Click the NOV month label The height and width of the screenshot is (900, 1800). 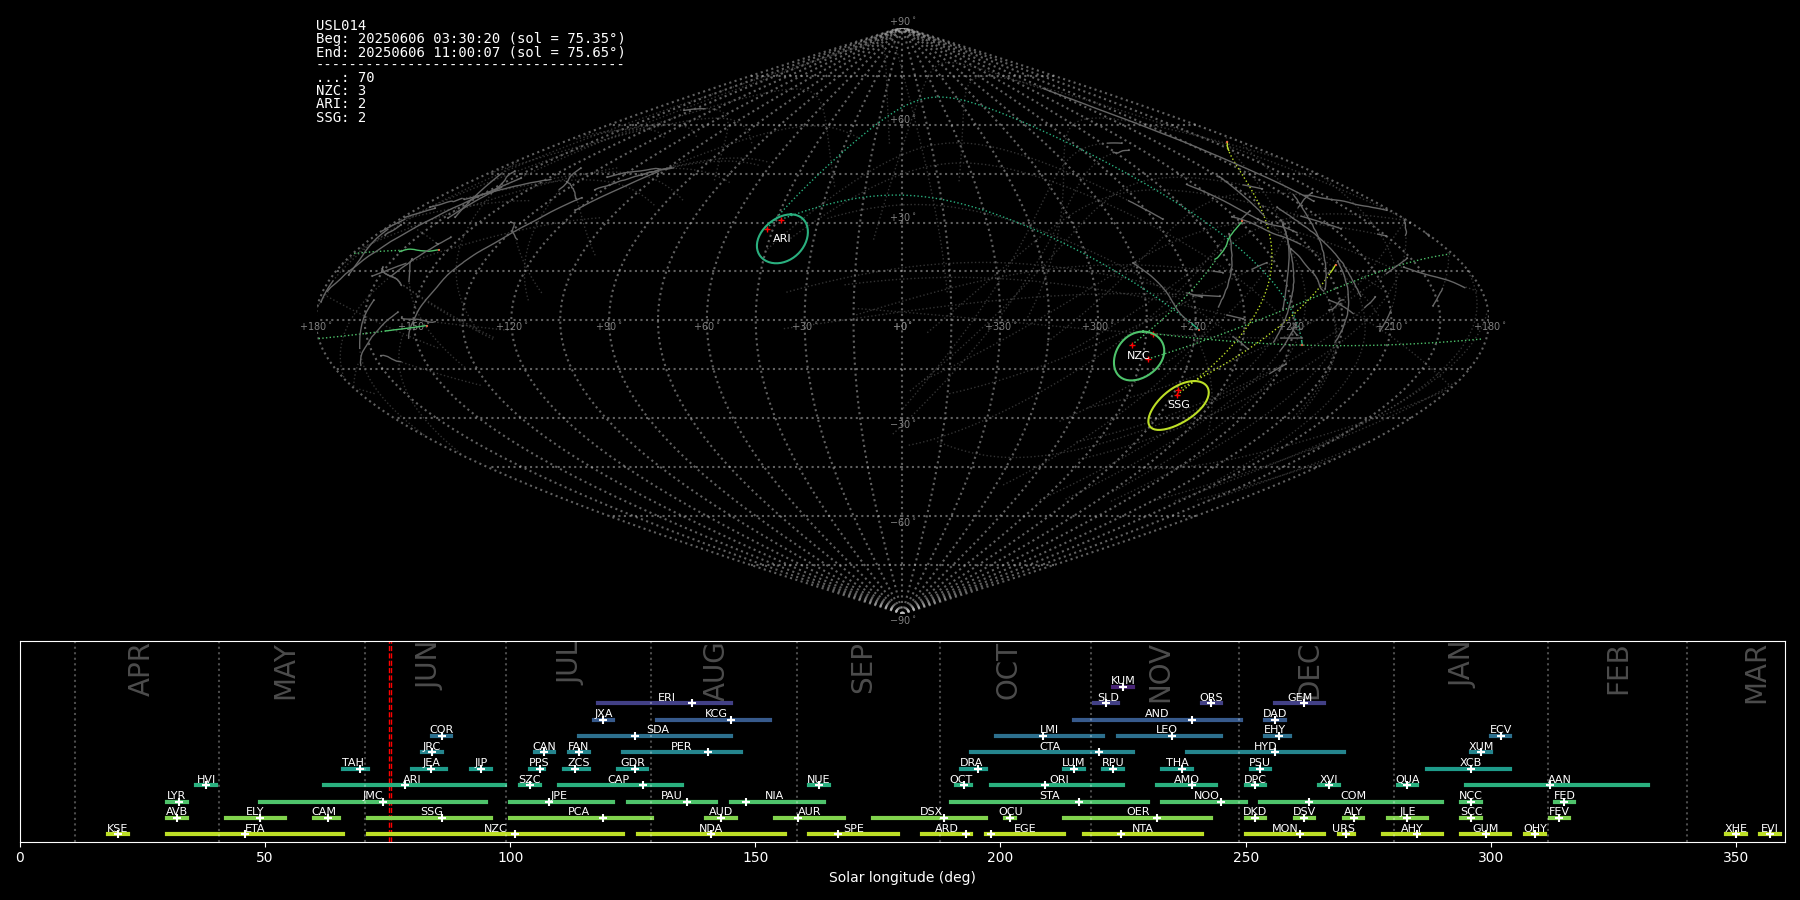[x=1159, y=673]
